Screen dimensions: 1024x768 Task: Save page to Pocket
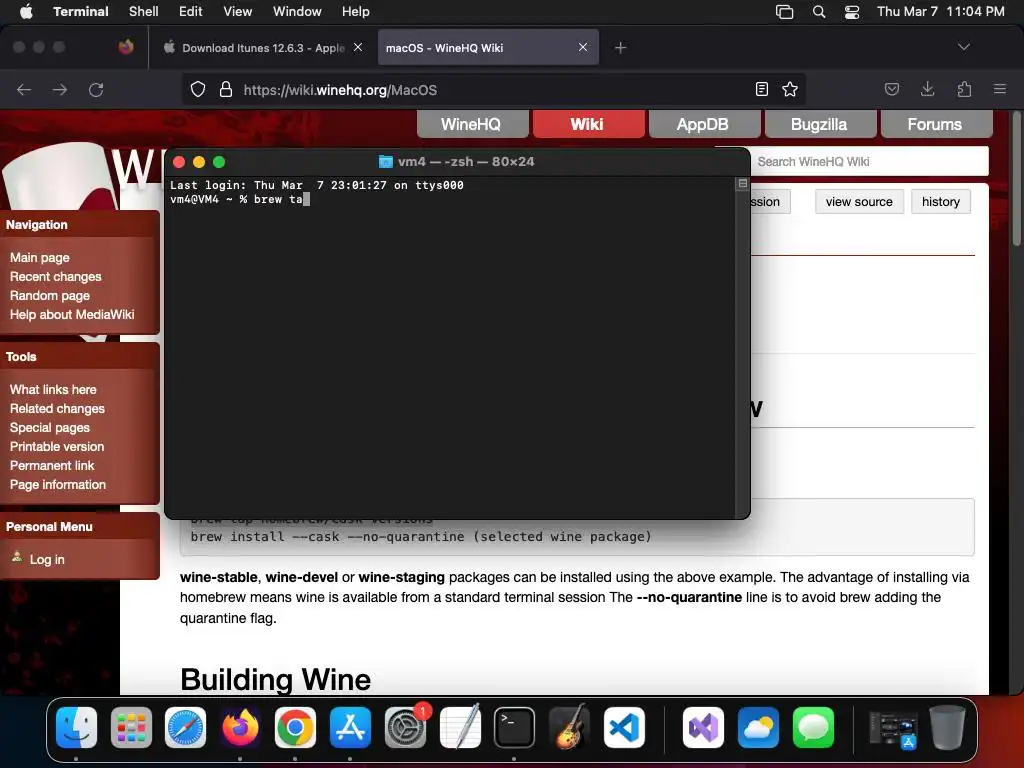[891, 89]
